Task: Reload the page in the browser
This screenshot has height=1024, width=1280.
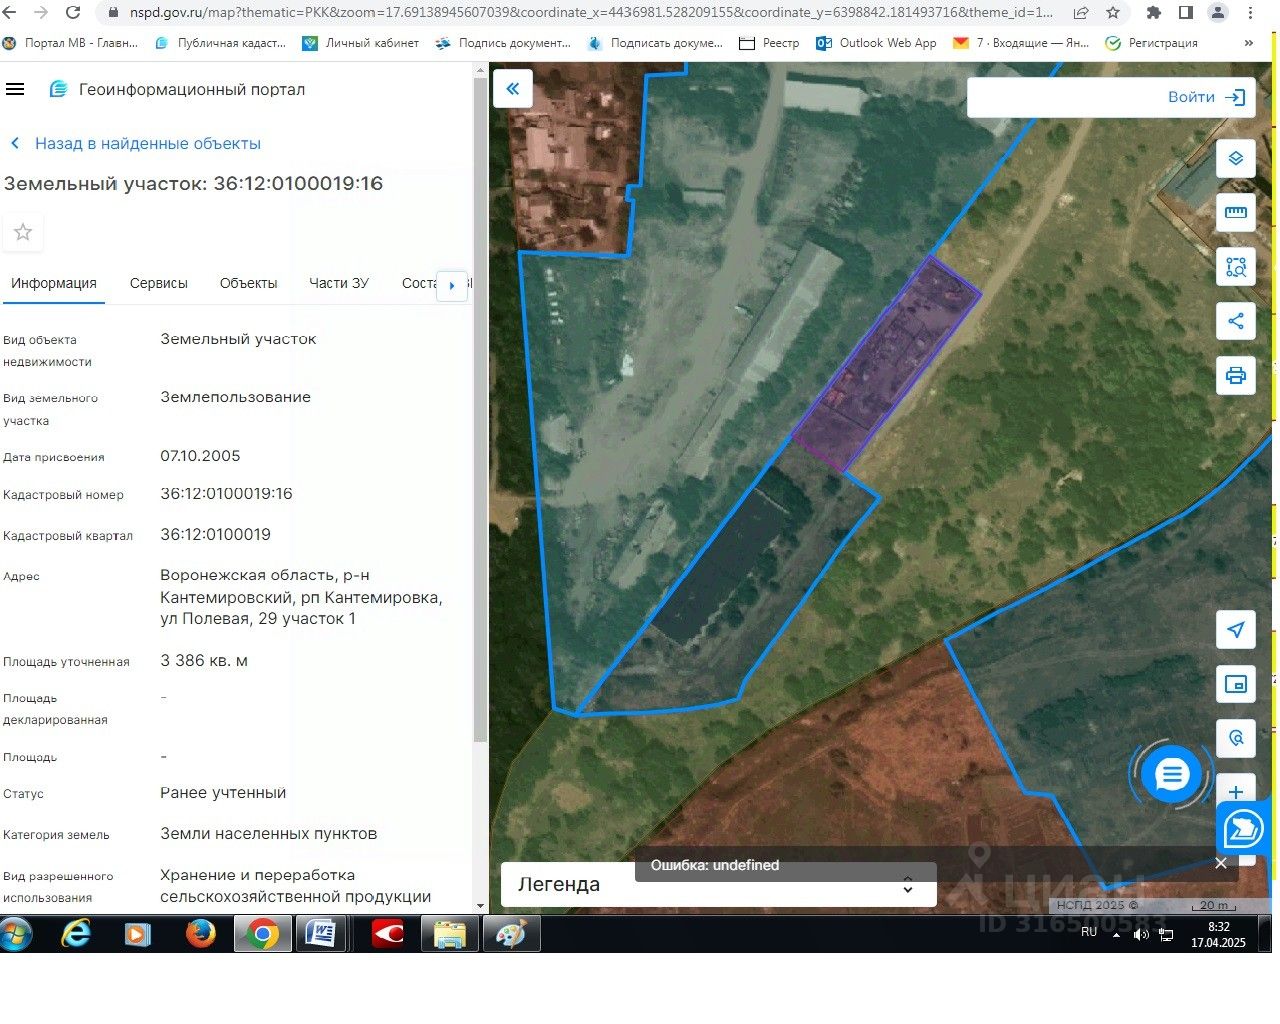Action: click(x=73, y=13)
